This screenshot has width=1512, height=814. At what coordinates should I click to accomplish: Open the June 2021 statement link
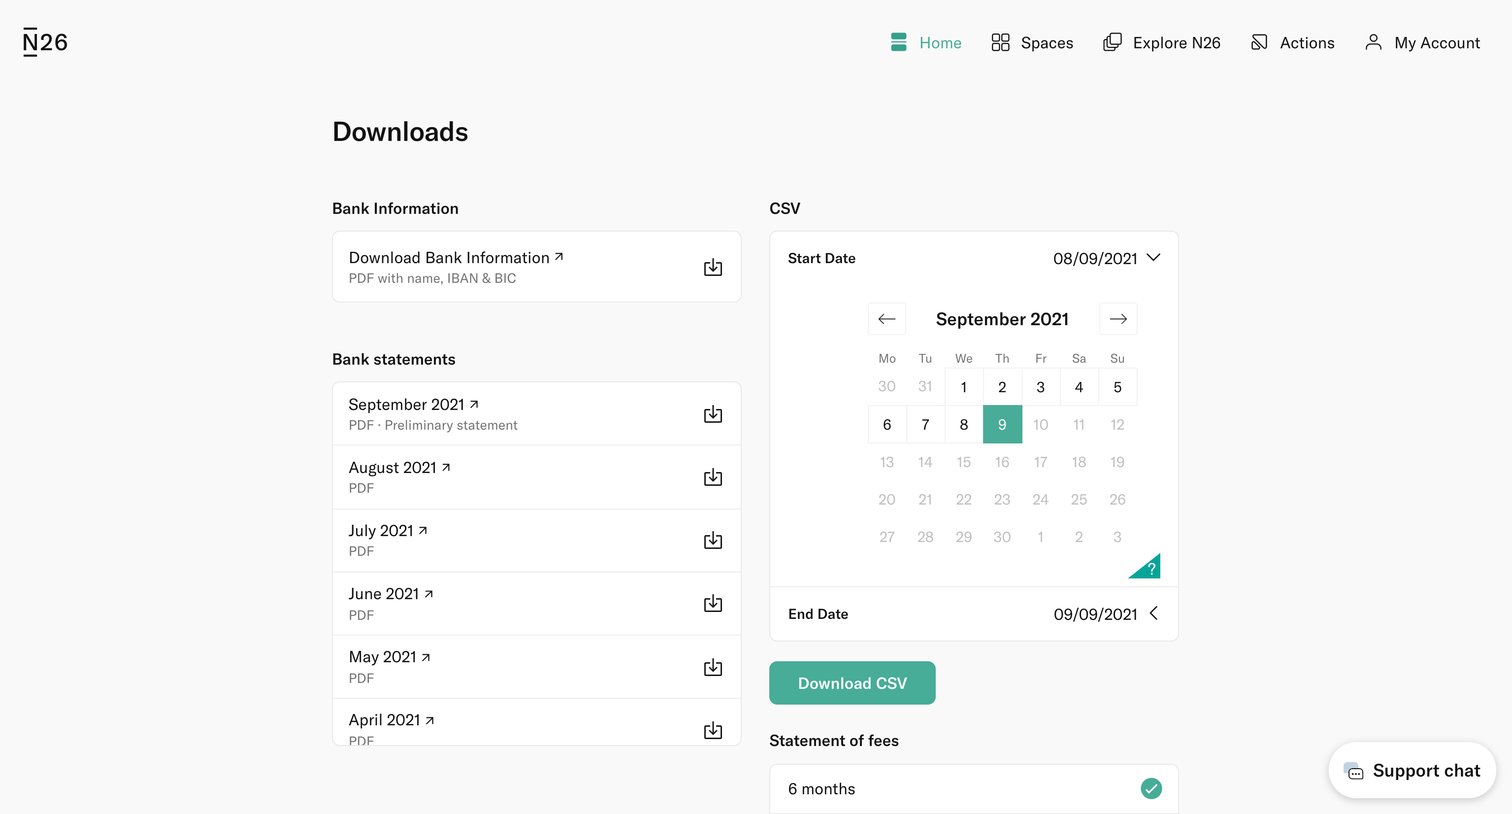coord(391,594)
